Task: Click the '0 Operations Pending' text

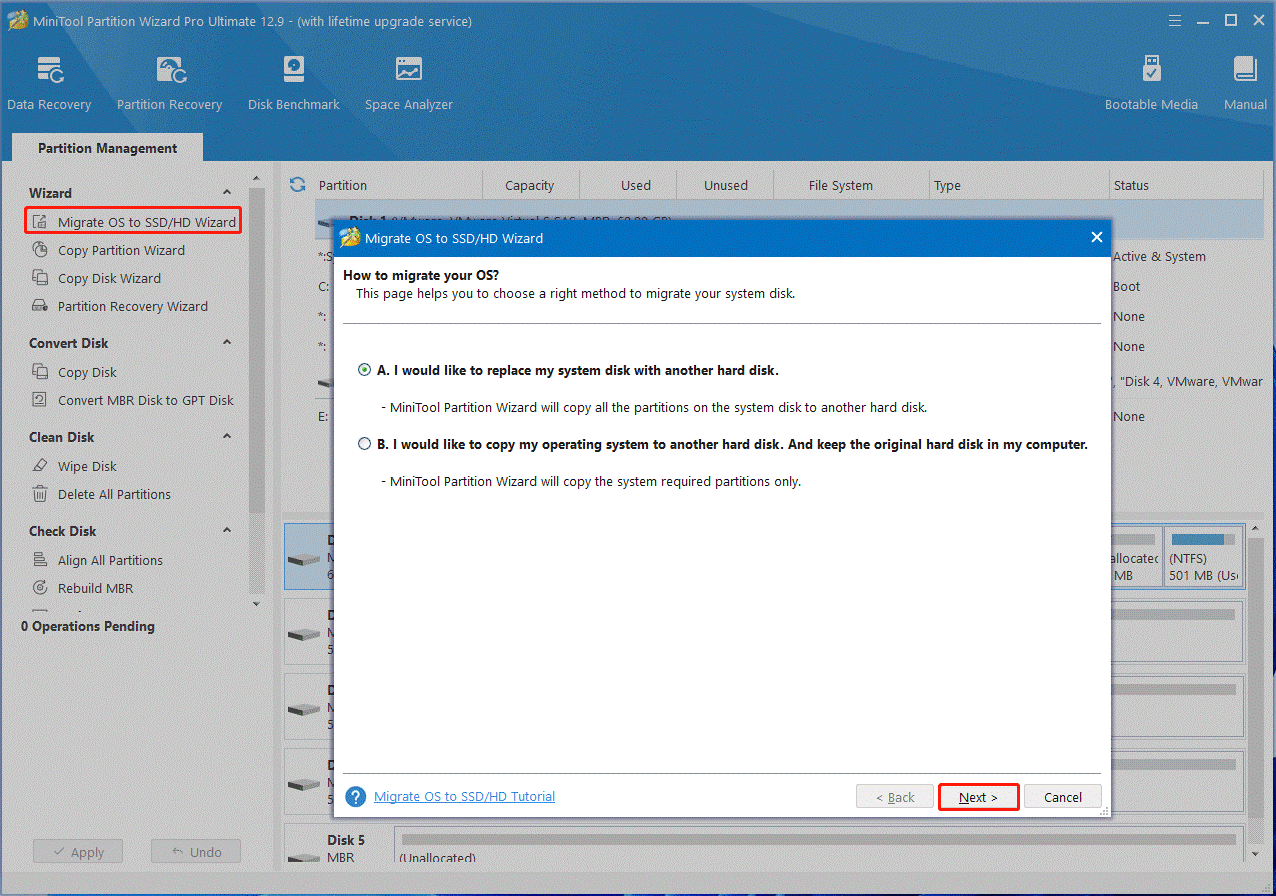Action: tap(88, 626)
